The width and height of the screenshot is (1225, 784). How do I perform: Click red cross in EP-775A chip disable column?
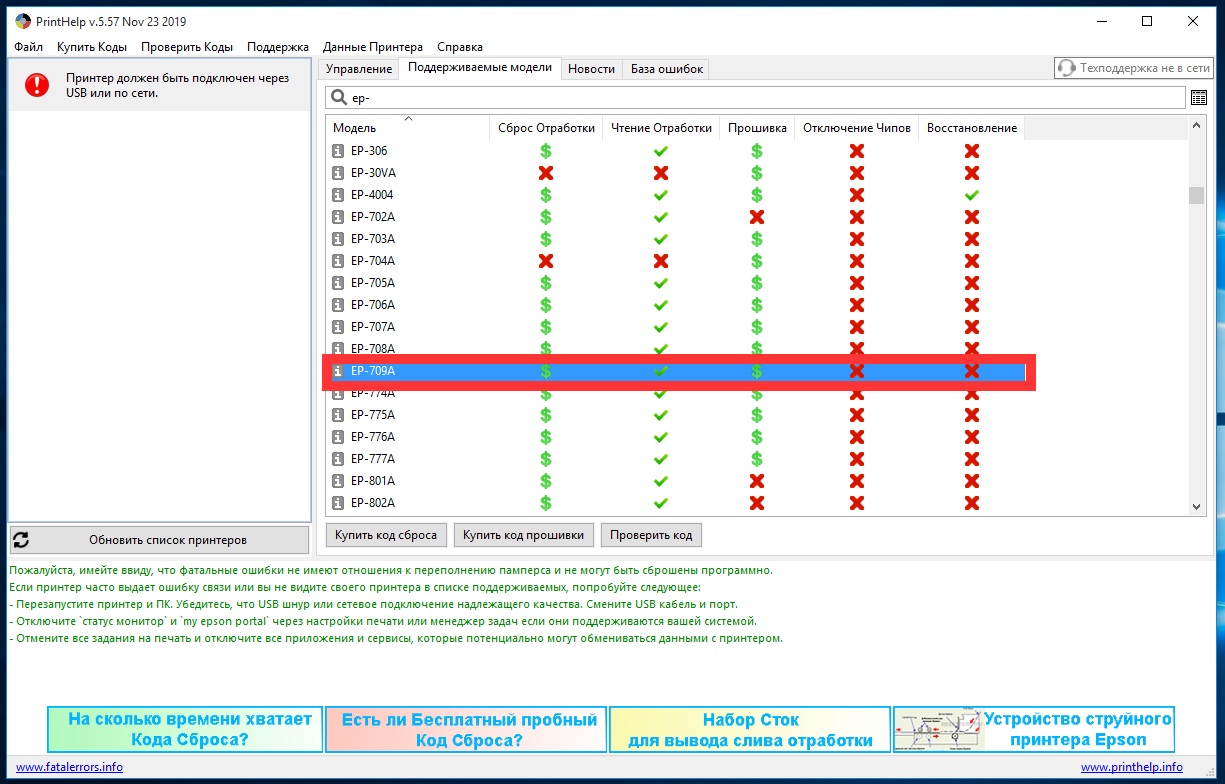click(x=857, y=415)
